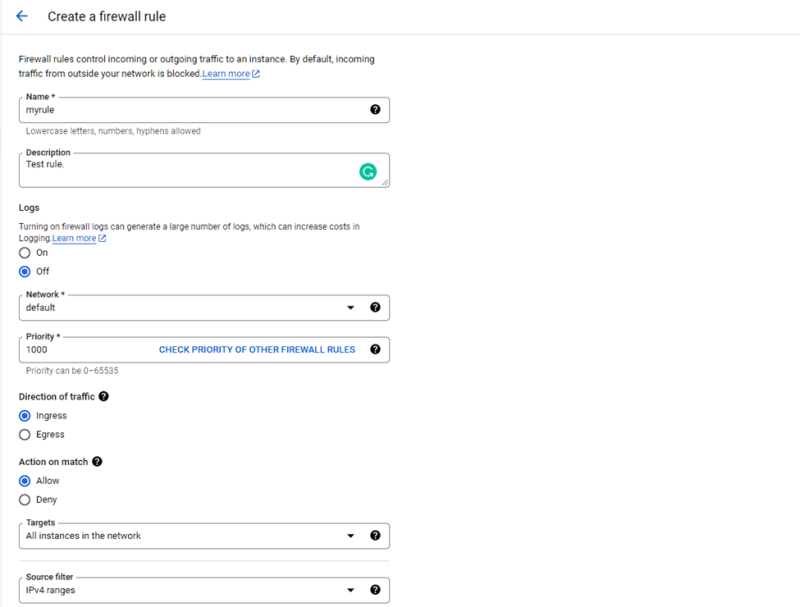Select the Off logs radio button
800x607 pixels.
click(24, 271)
